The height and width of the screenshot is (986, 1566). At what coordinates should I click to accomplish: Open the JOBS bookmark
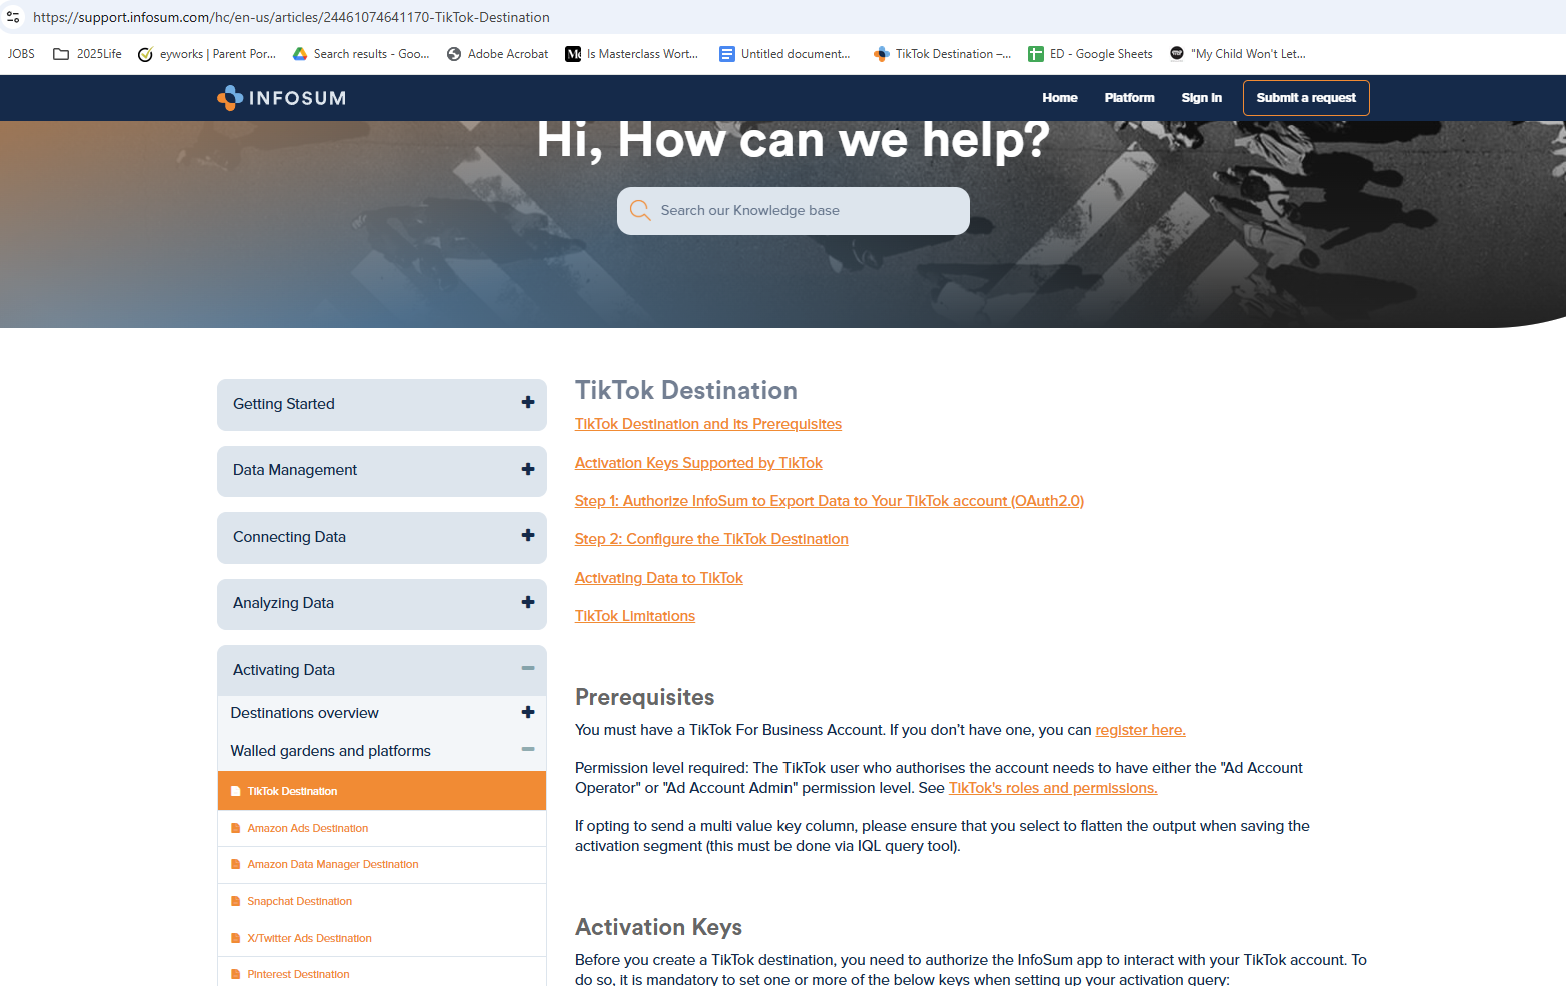[21, 54]
